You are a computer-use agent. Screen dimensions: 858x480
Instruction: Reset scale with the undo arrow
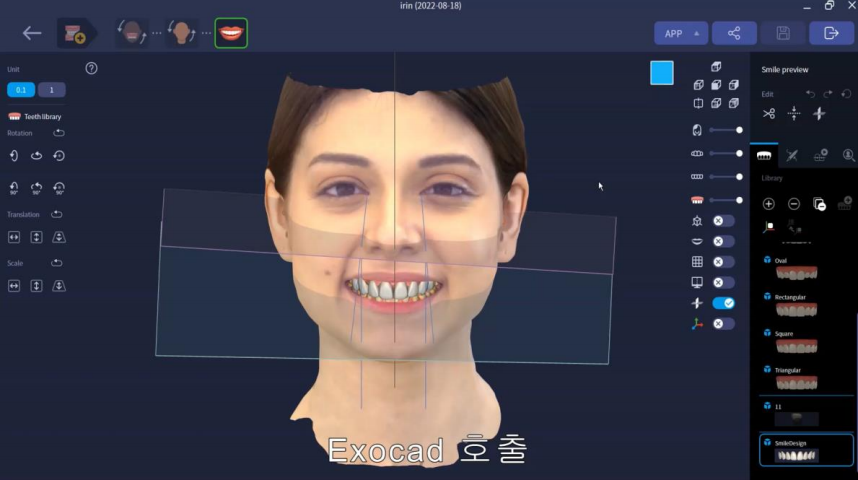click(x=56, y=263)
